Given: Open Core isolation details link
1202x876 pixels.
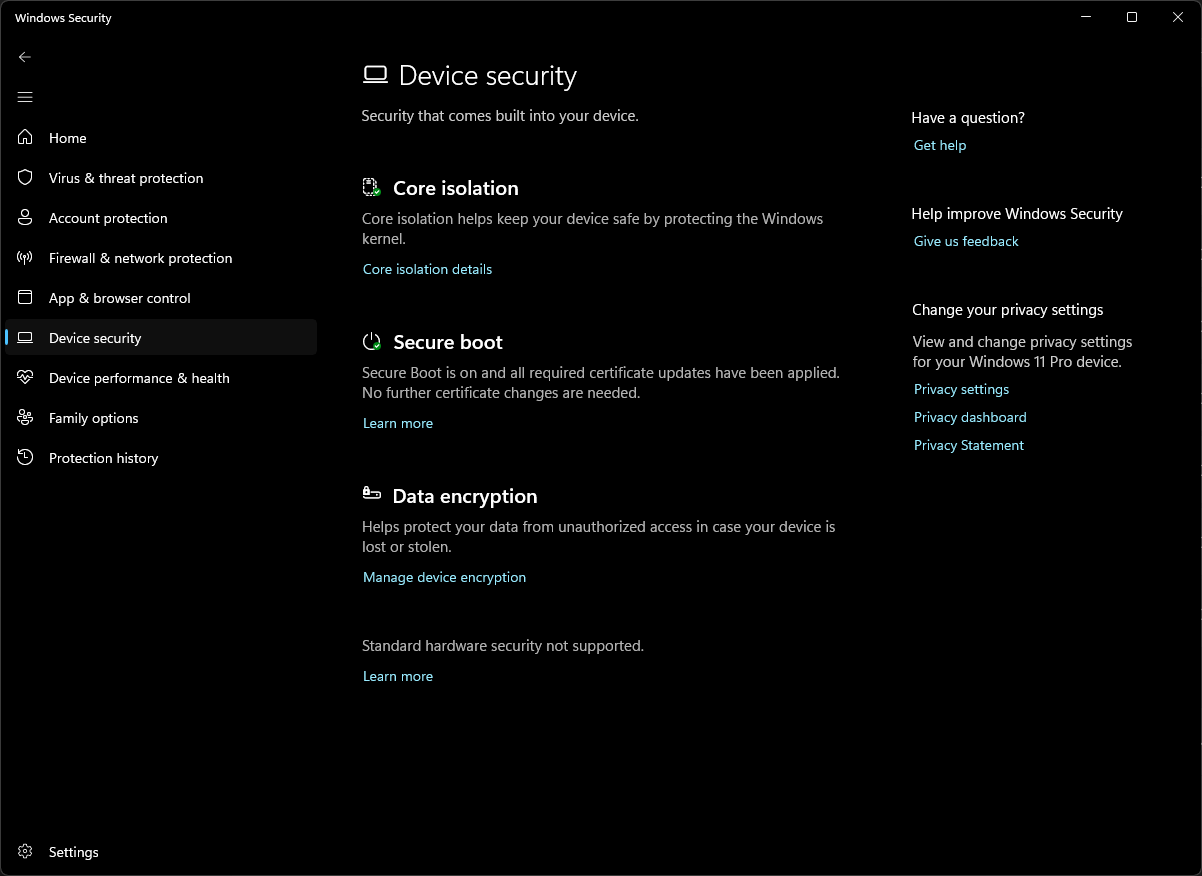Looking at the screenshot, I should click(427, 269).
